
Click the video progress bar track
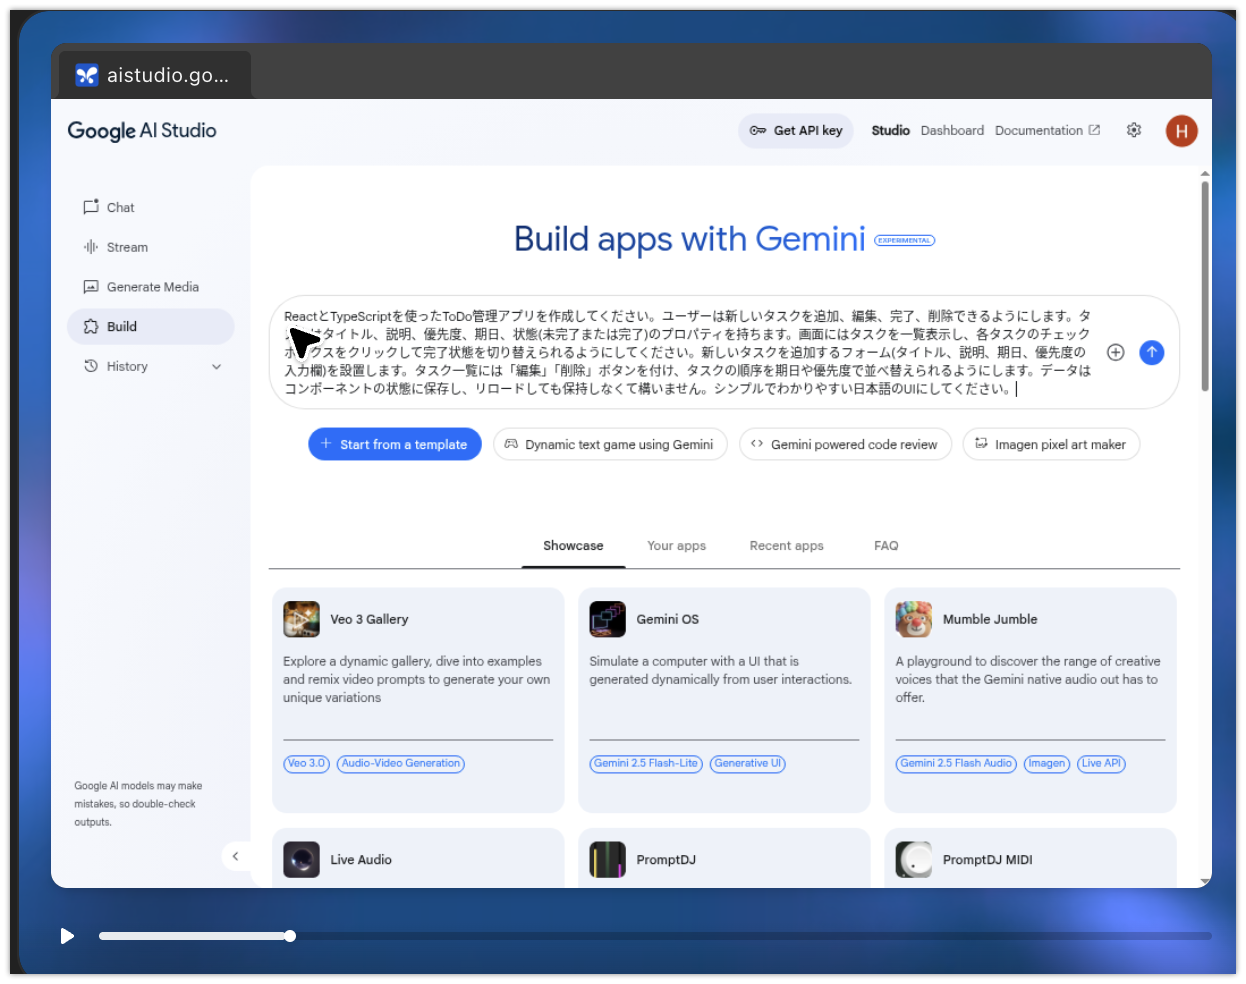[x=655, y=936]
